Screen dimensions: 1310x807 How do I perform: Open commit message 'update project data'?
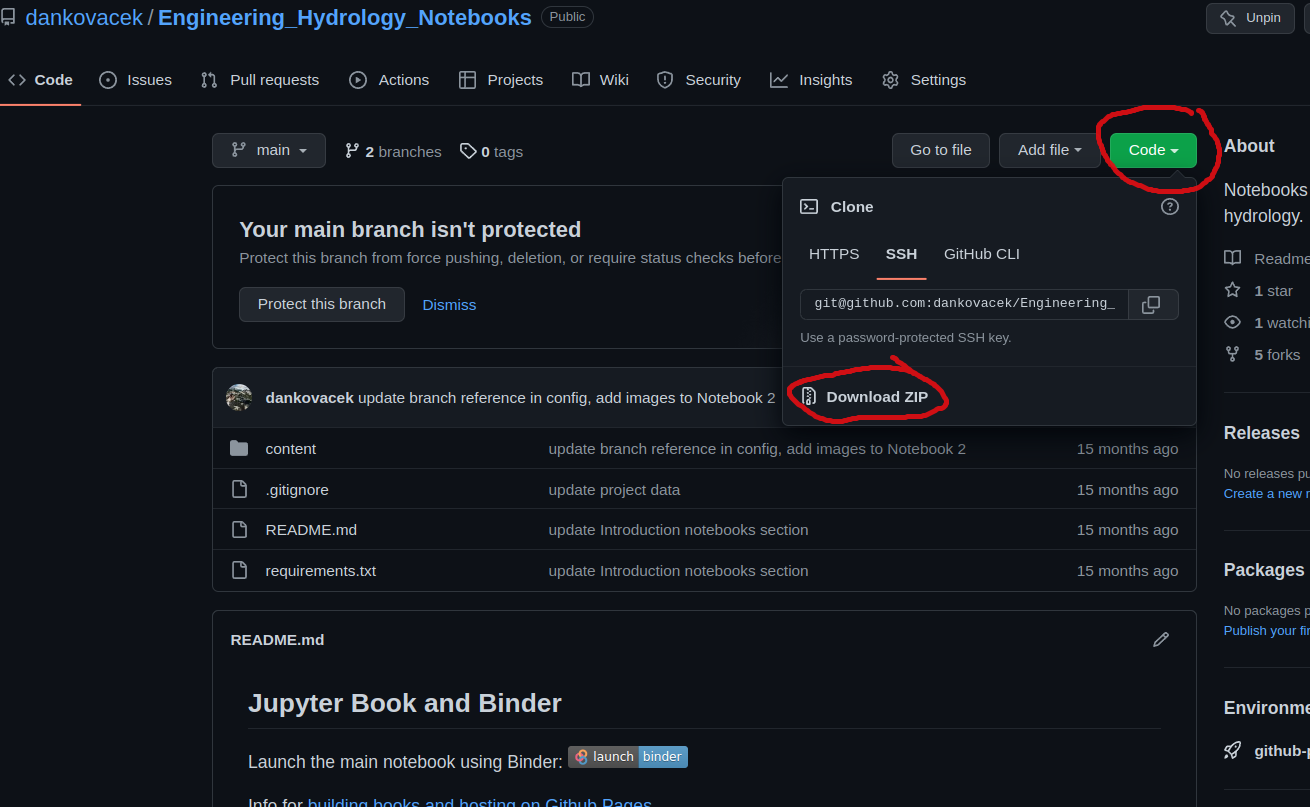click(x=614, y=490)
